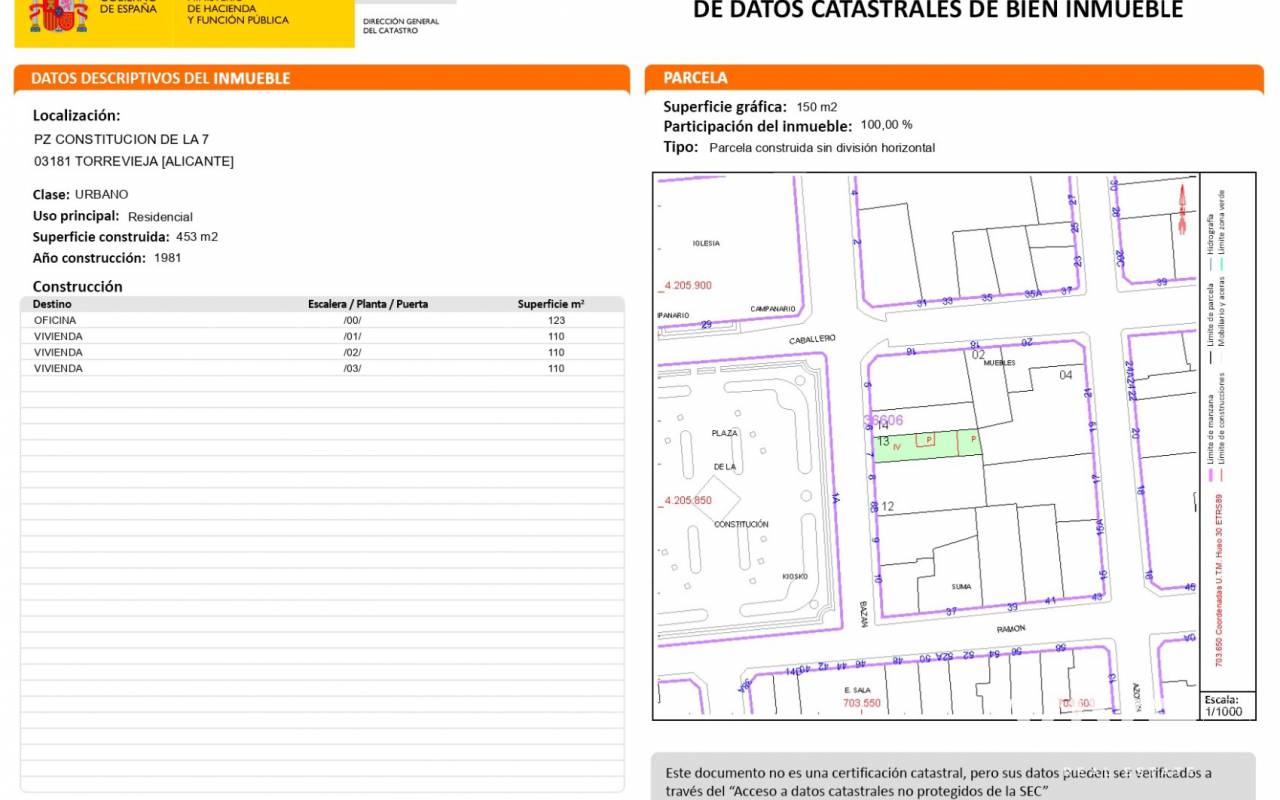Click the red IV marker inside the green parcel
The image size is (1280, 800).
coord(897,447)
